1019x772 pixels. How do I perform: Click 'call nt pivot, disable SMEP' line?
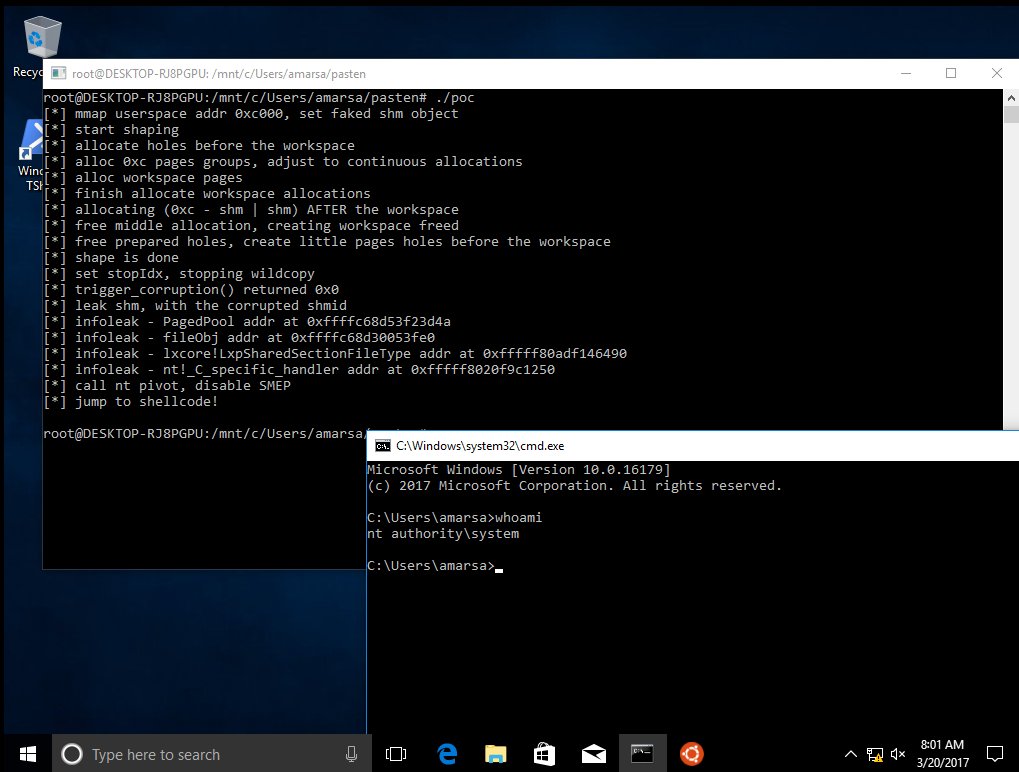[167, 385]
